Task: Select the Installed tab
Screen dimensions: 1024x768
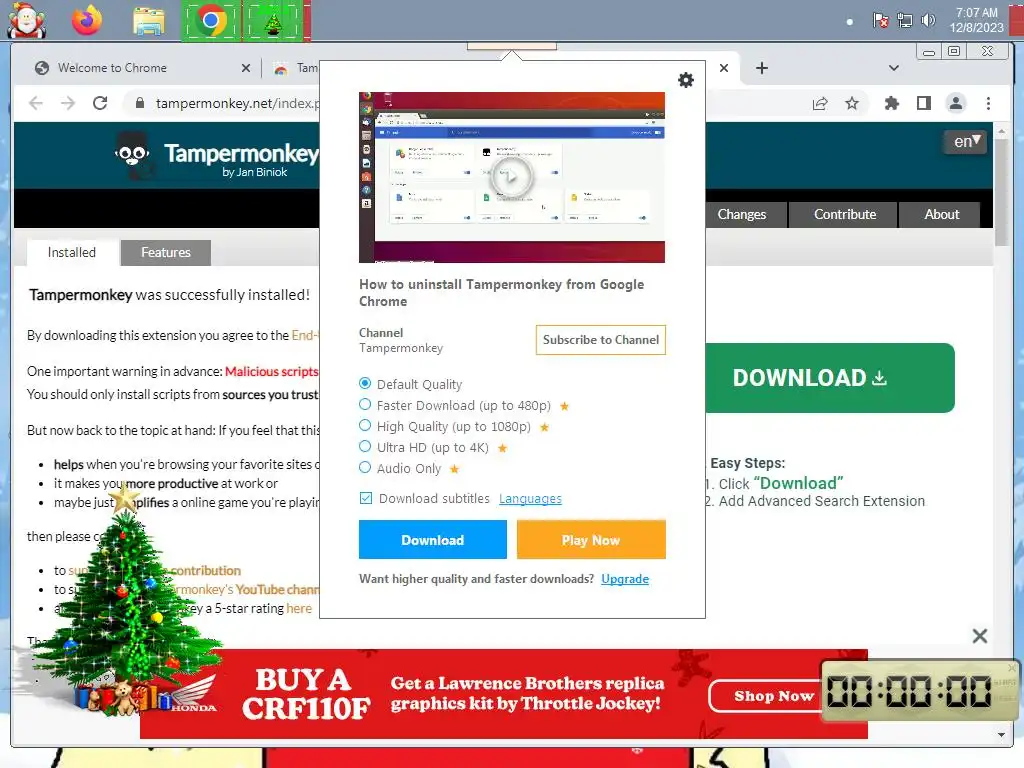Action: pyautogui.click(x=72, y=252)
